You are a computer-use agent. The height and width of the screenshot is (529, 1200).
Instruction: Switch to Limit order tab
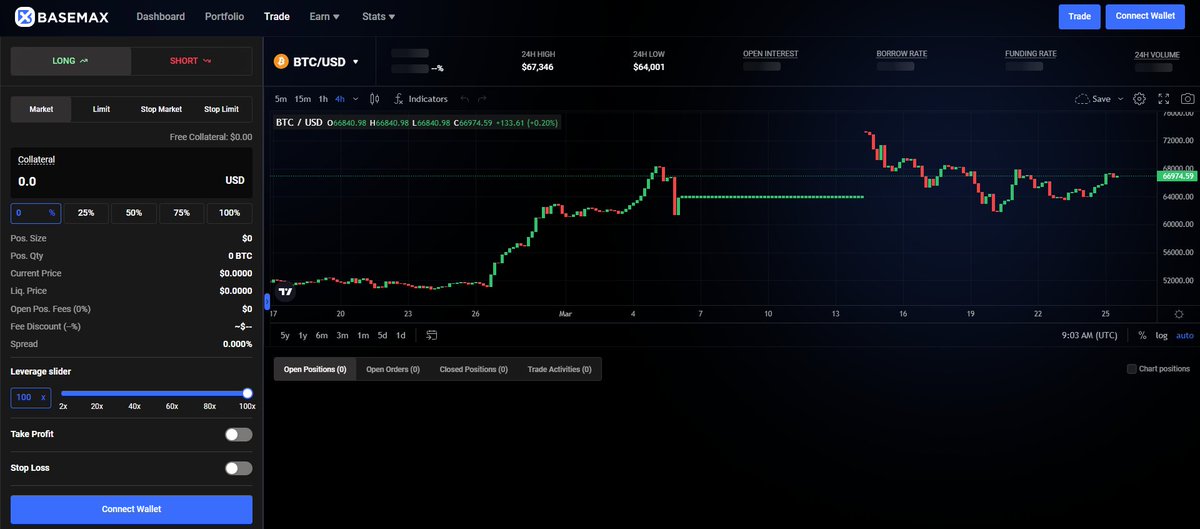click(x=101, y=109)
